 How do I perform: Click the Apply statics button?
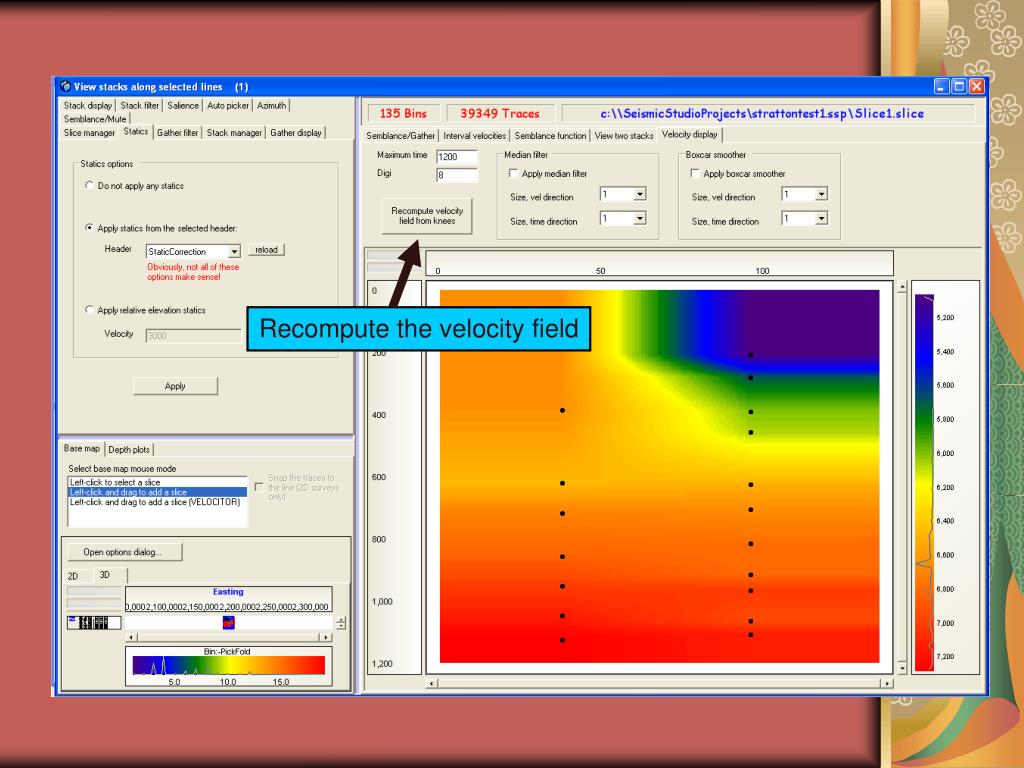tap(175, 386)
